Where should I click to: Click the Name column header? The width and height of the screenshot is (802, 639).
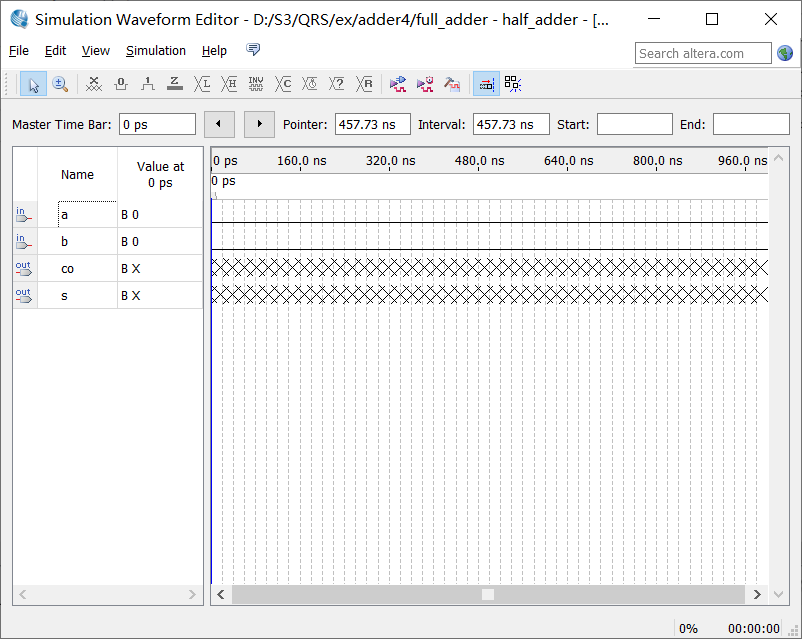77,174
